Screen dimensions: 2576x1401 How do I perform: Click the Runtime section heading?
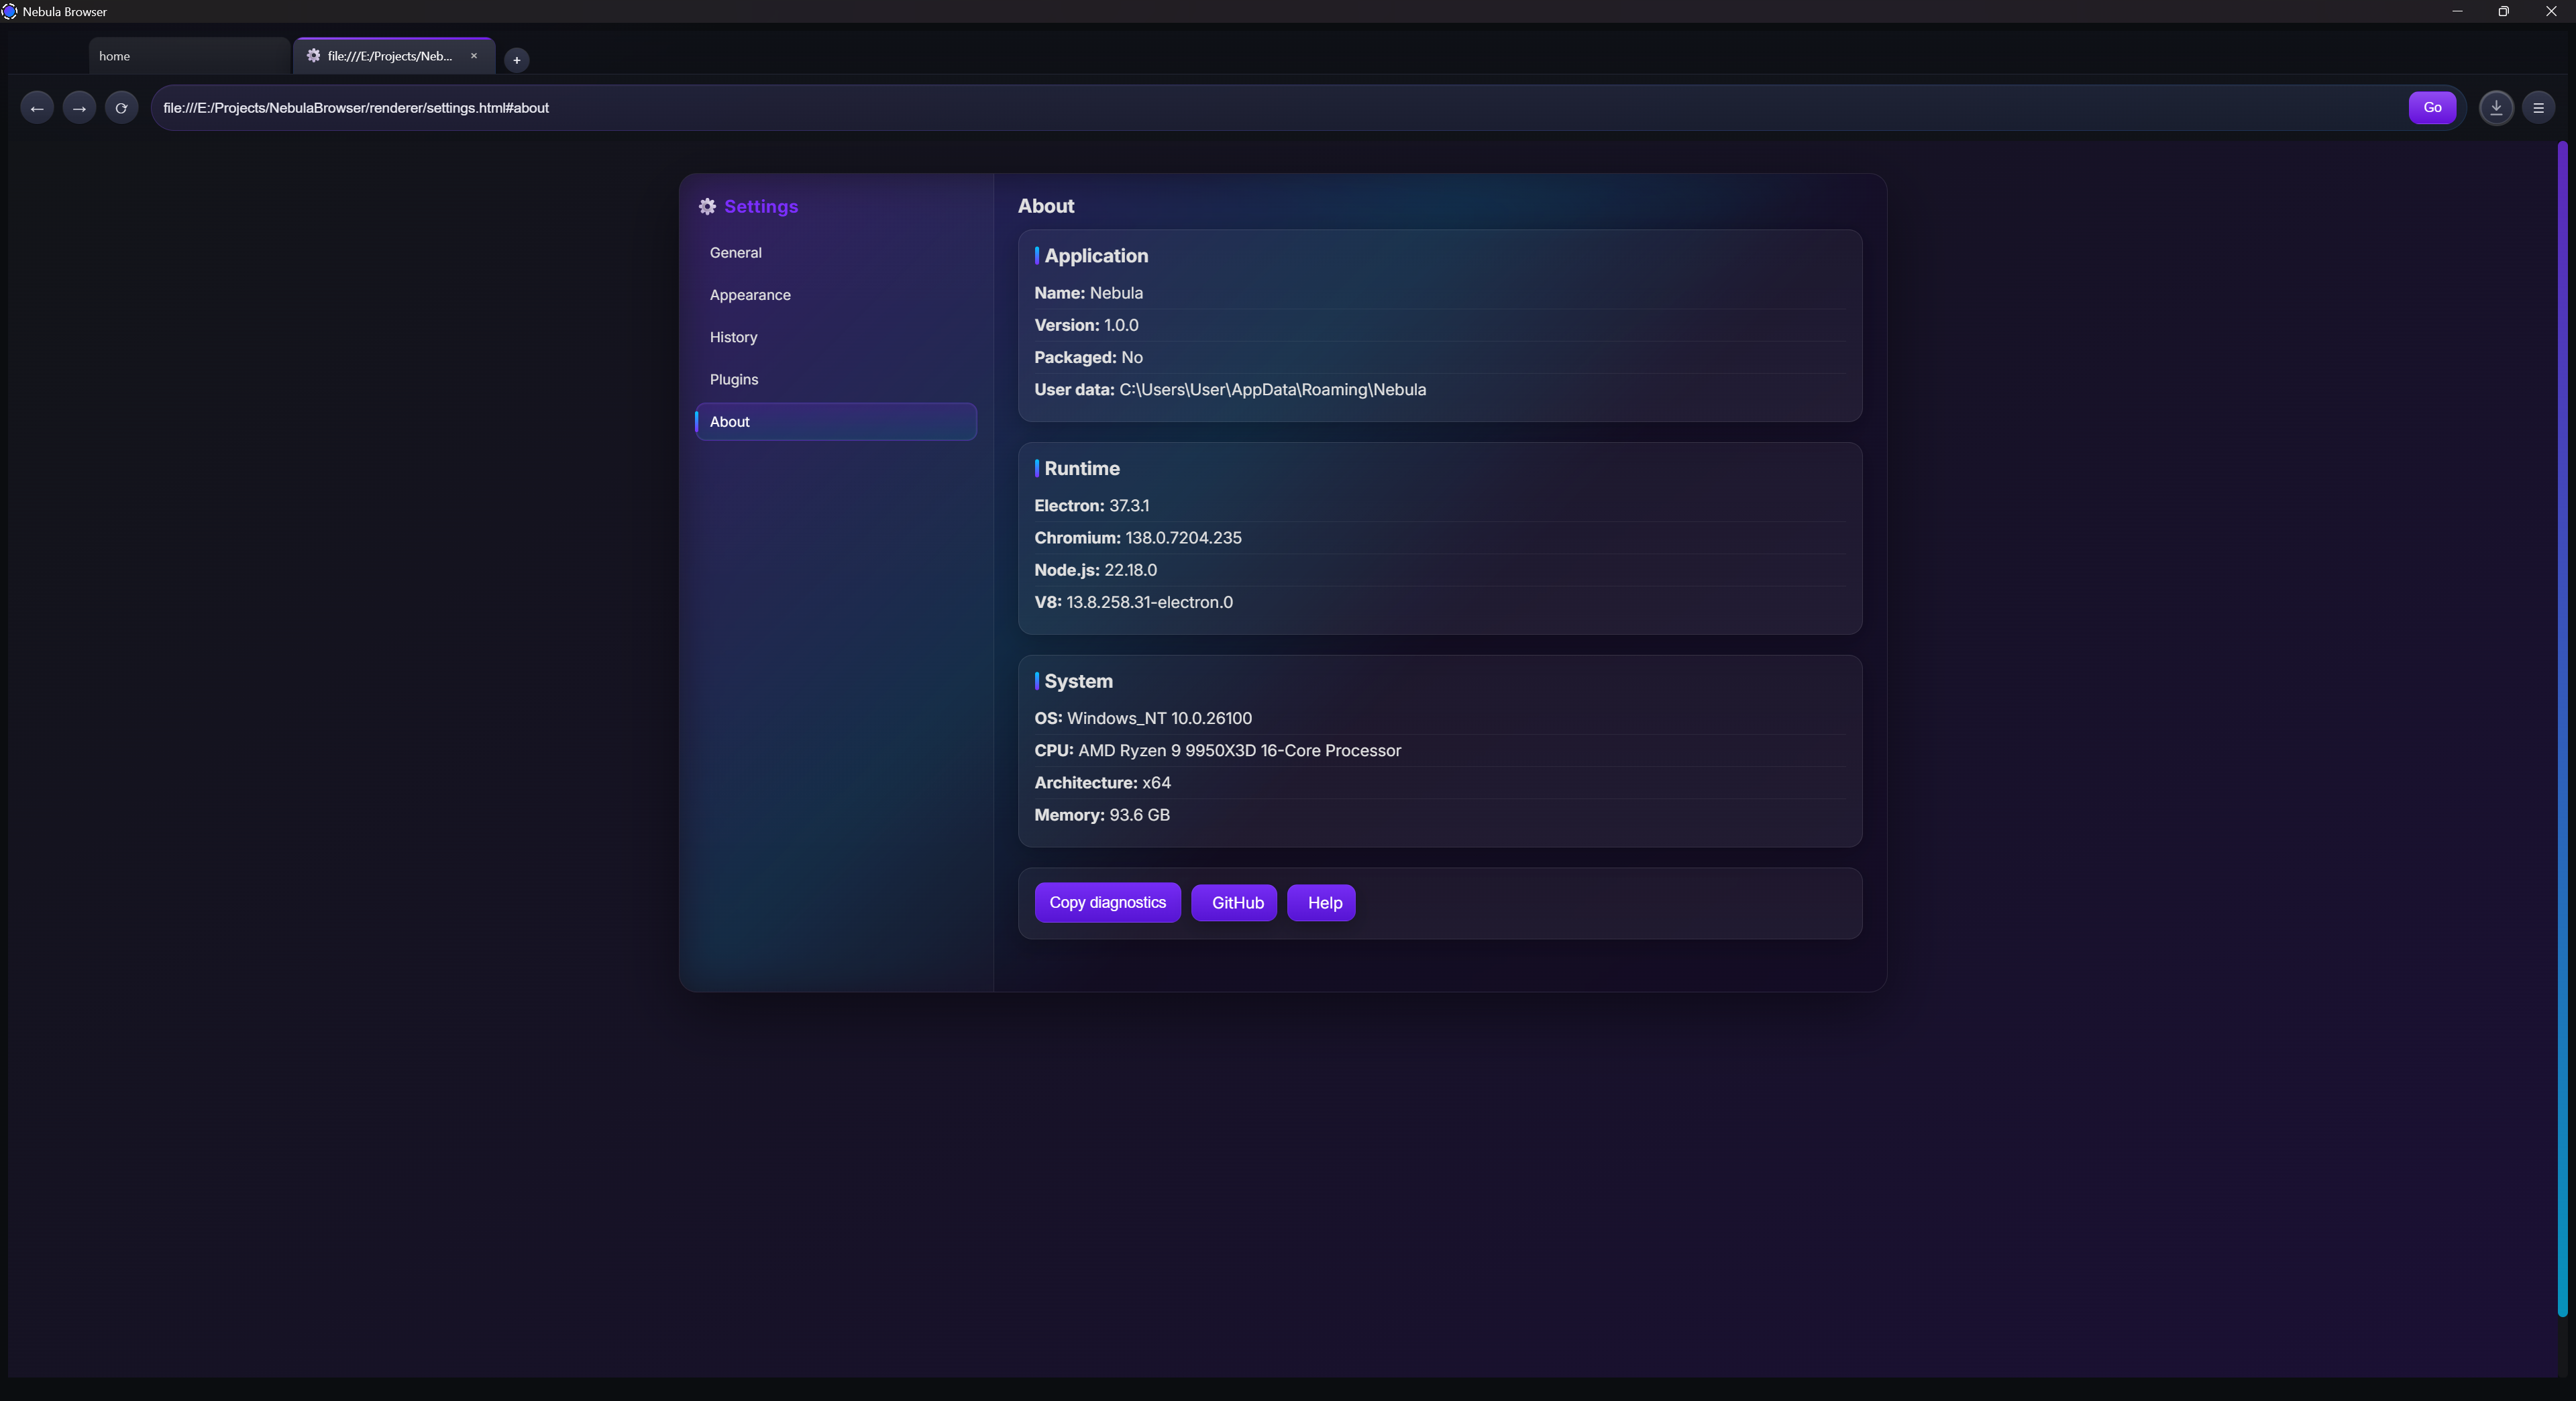coord(1082,469)
